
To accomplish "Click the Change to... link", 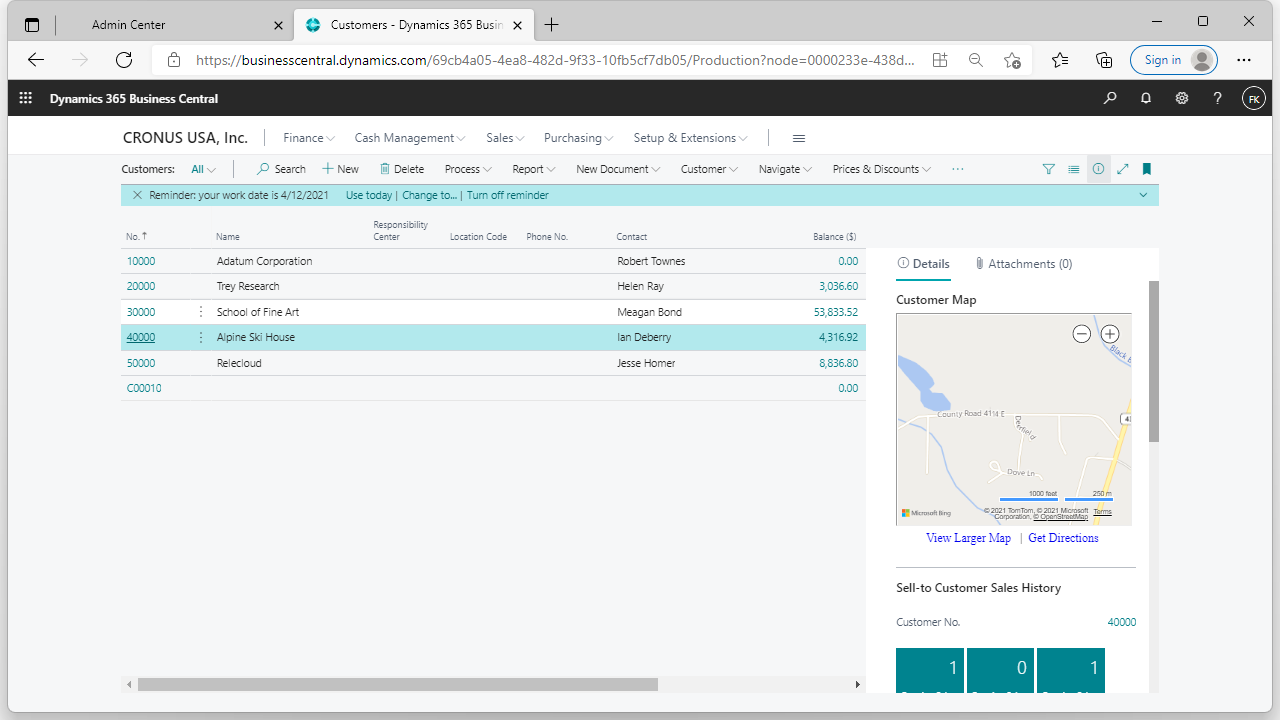I will click(x=430, y=195).
